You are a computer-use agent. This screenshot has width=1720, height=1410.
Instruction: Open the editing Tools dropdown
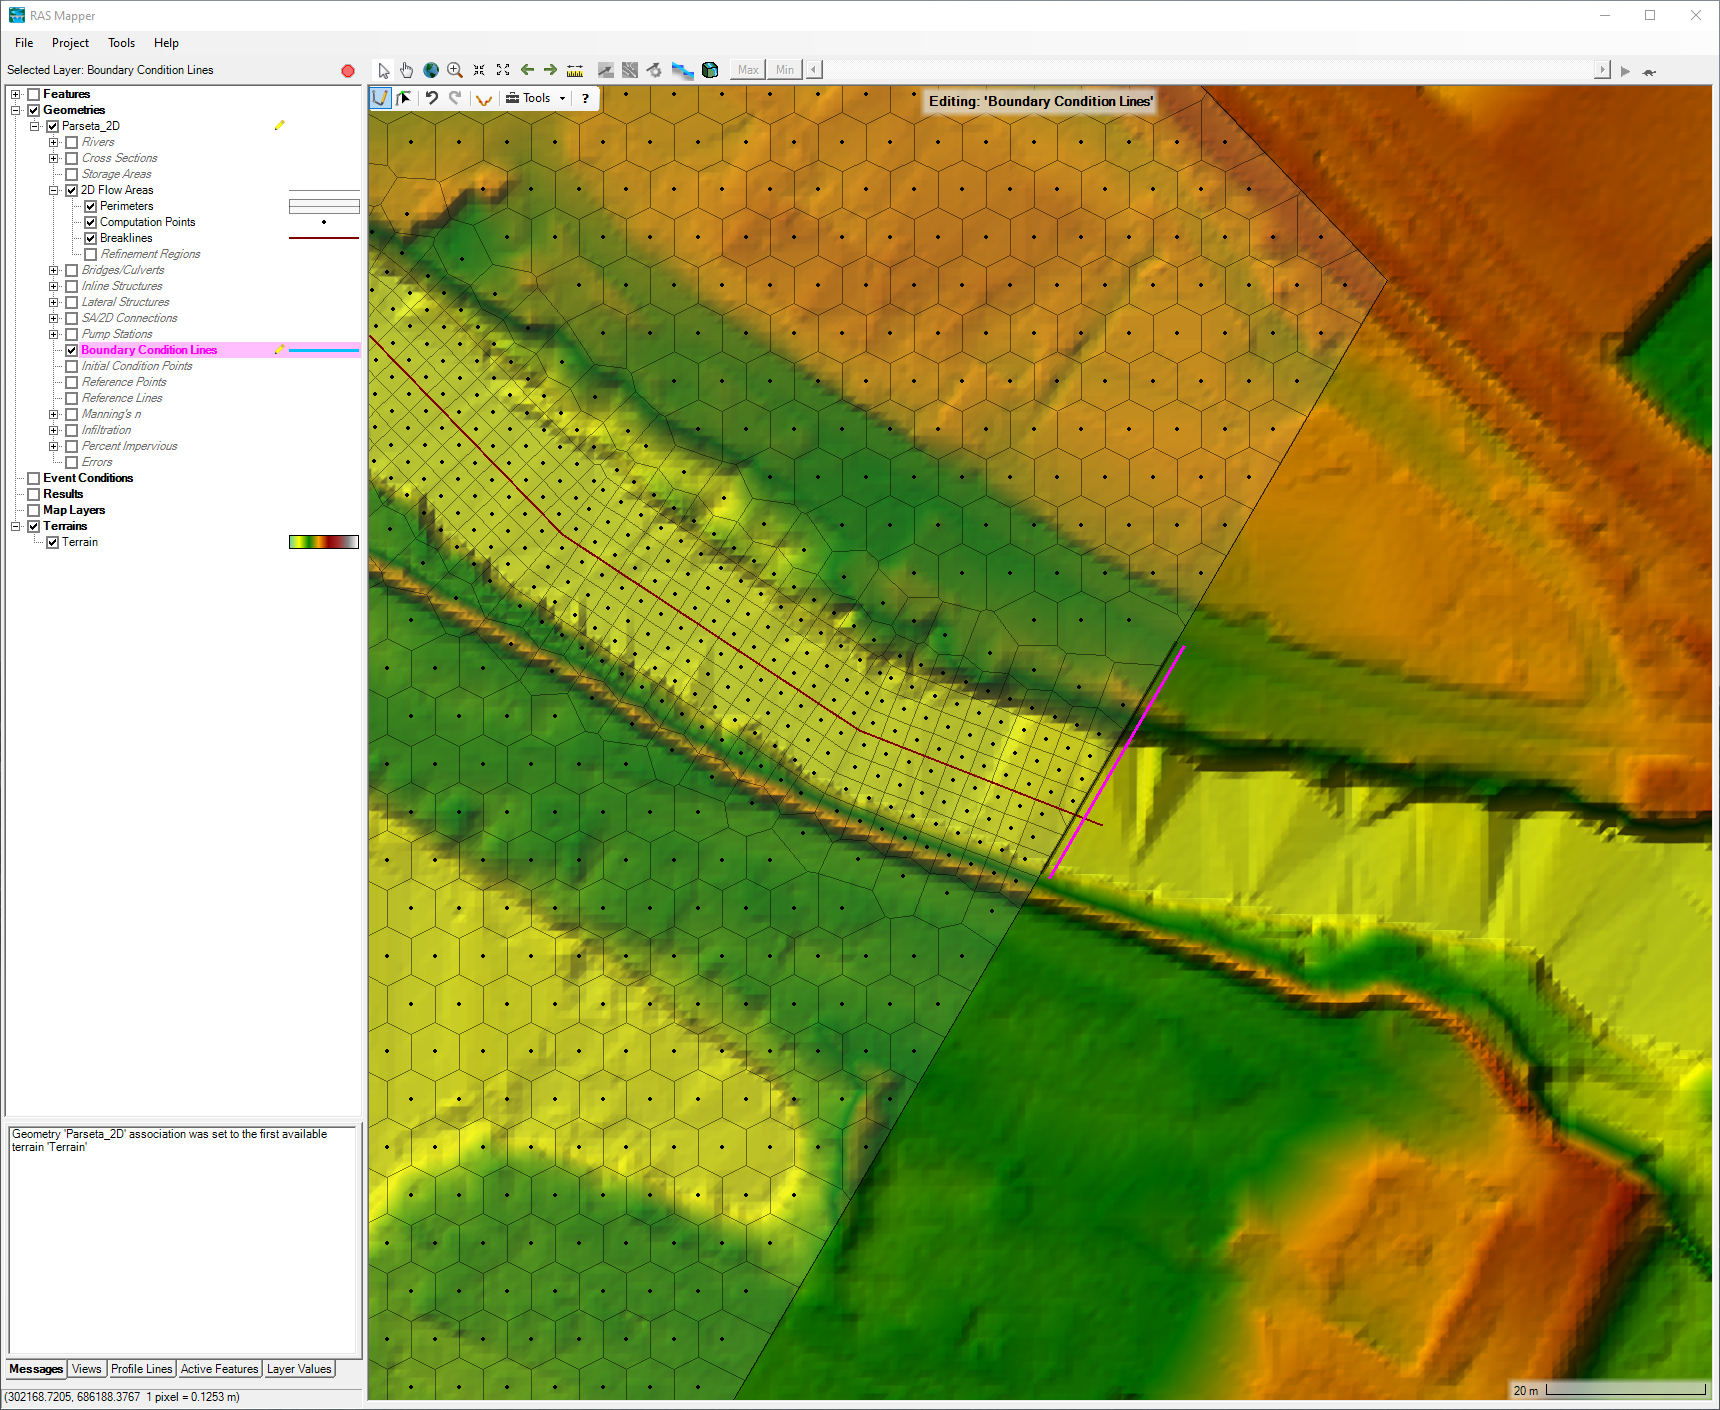pos(537,98)
